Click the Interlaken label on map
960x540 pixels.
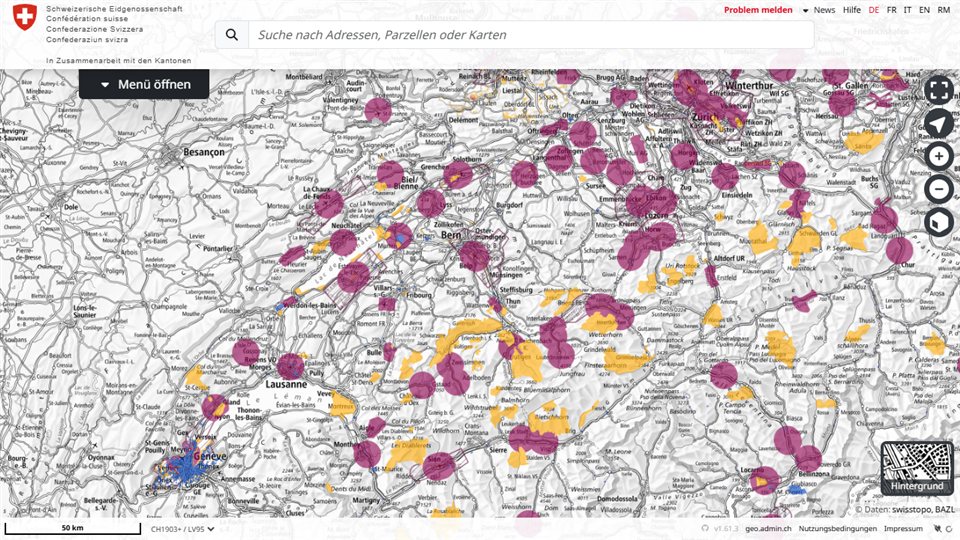coord(539,318)
